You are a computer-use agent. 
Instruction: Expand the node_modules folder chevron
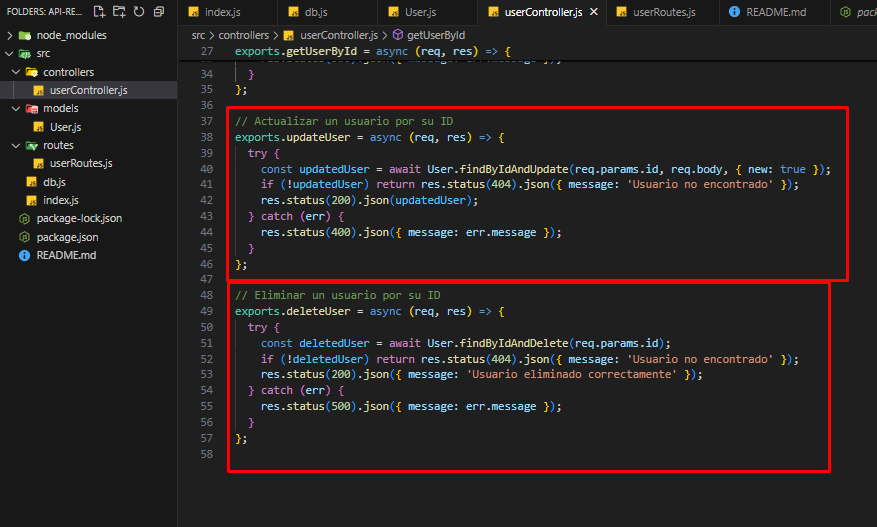(9, 35)
